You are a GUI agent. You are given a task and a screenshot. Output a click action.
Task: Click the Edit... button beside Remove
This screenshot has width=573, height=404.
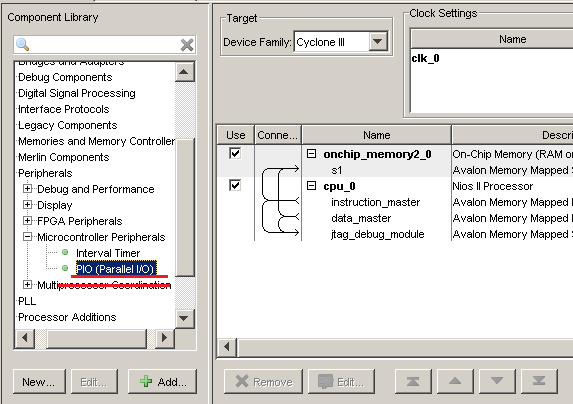point(341,382)
